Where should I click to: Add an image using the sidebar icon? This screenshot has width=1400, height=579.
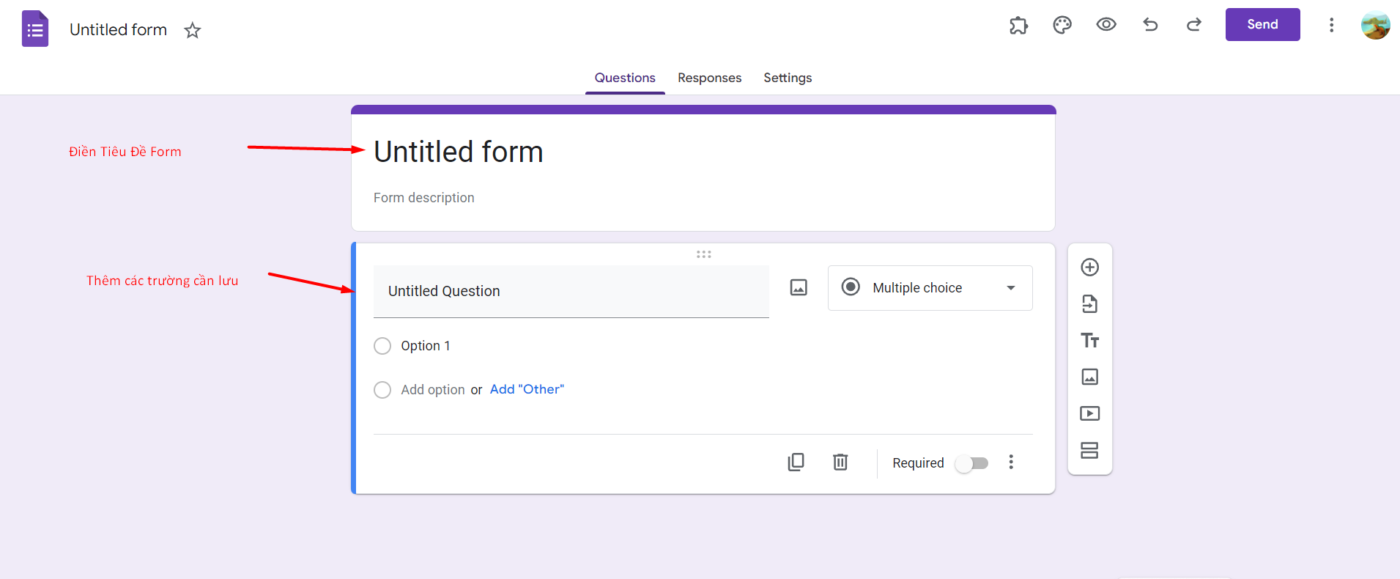click(1089, 376)
